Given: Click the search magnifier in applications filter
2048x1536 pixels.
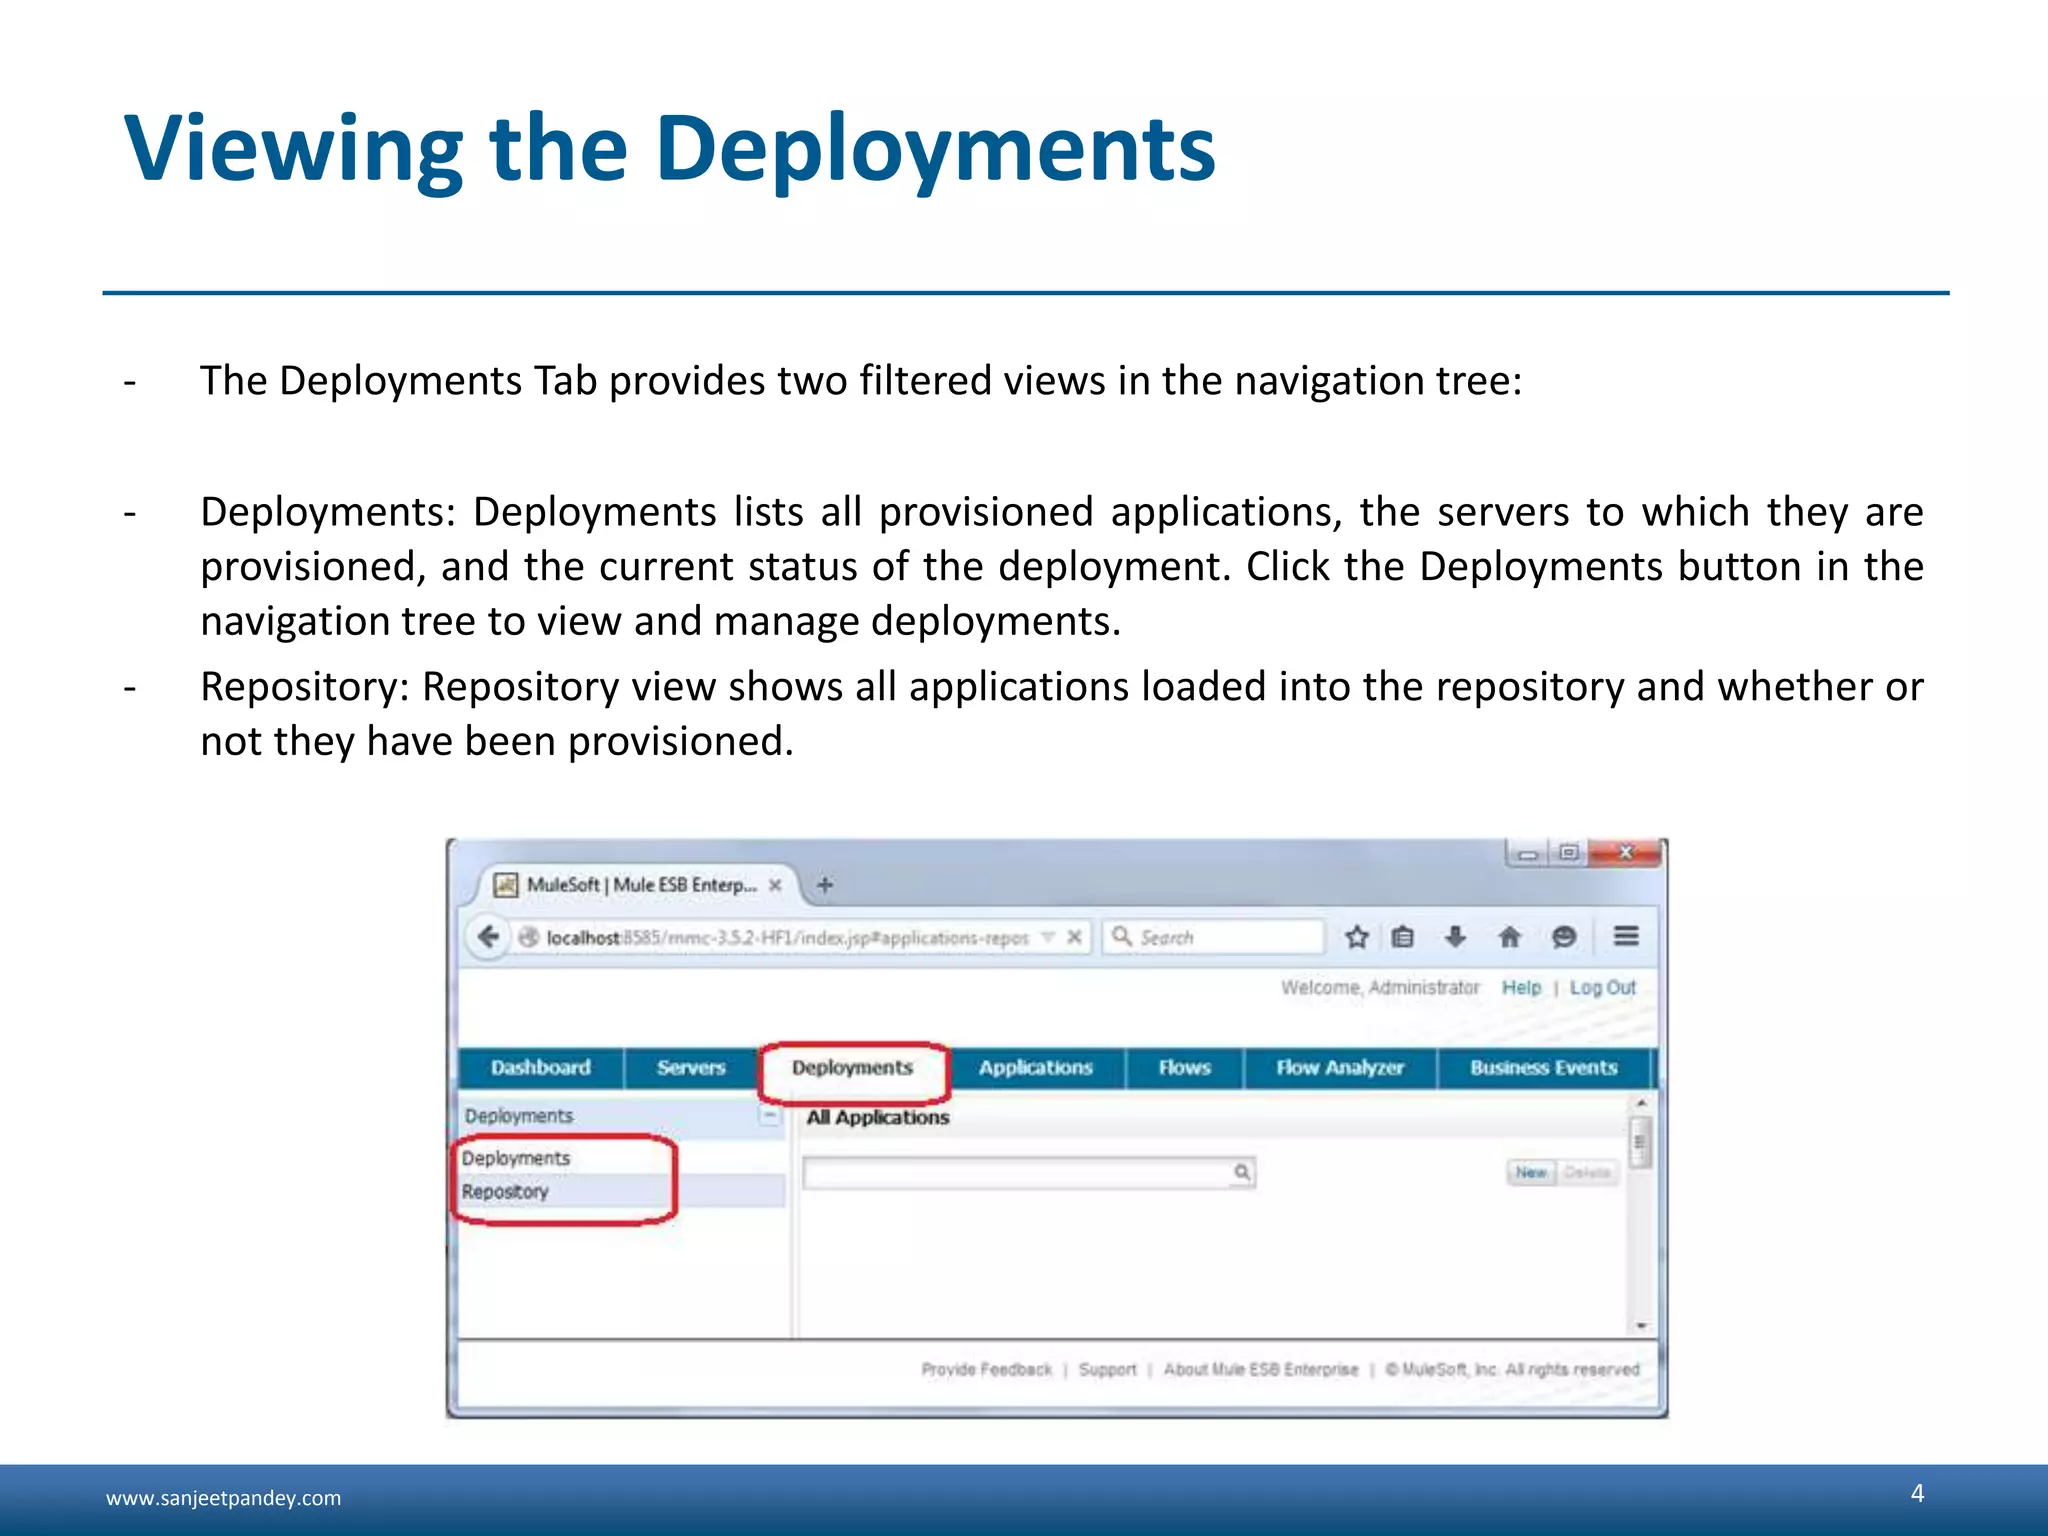Looking at the screenshot, I should pos(1241,1172).
